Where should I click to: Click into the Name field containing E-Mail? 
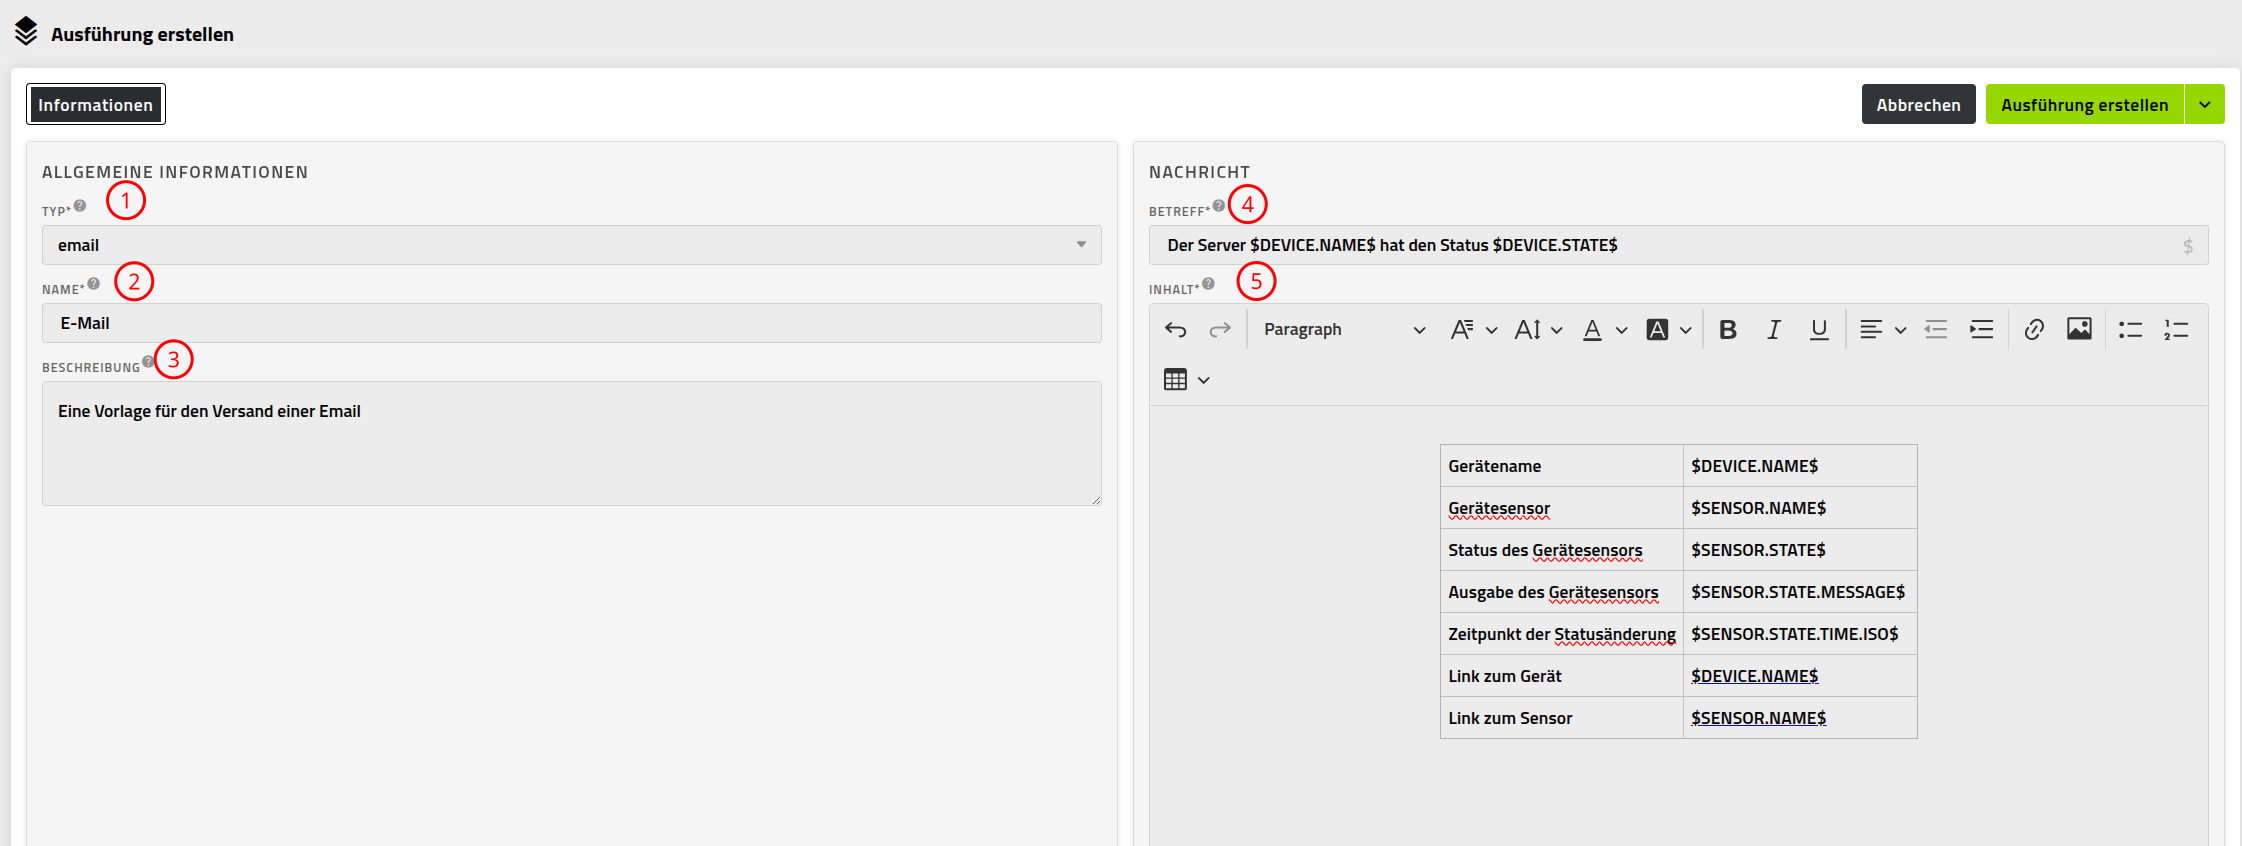[x=572, y=323]
